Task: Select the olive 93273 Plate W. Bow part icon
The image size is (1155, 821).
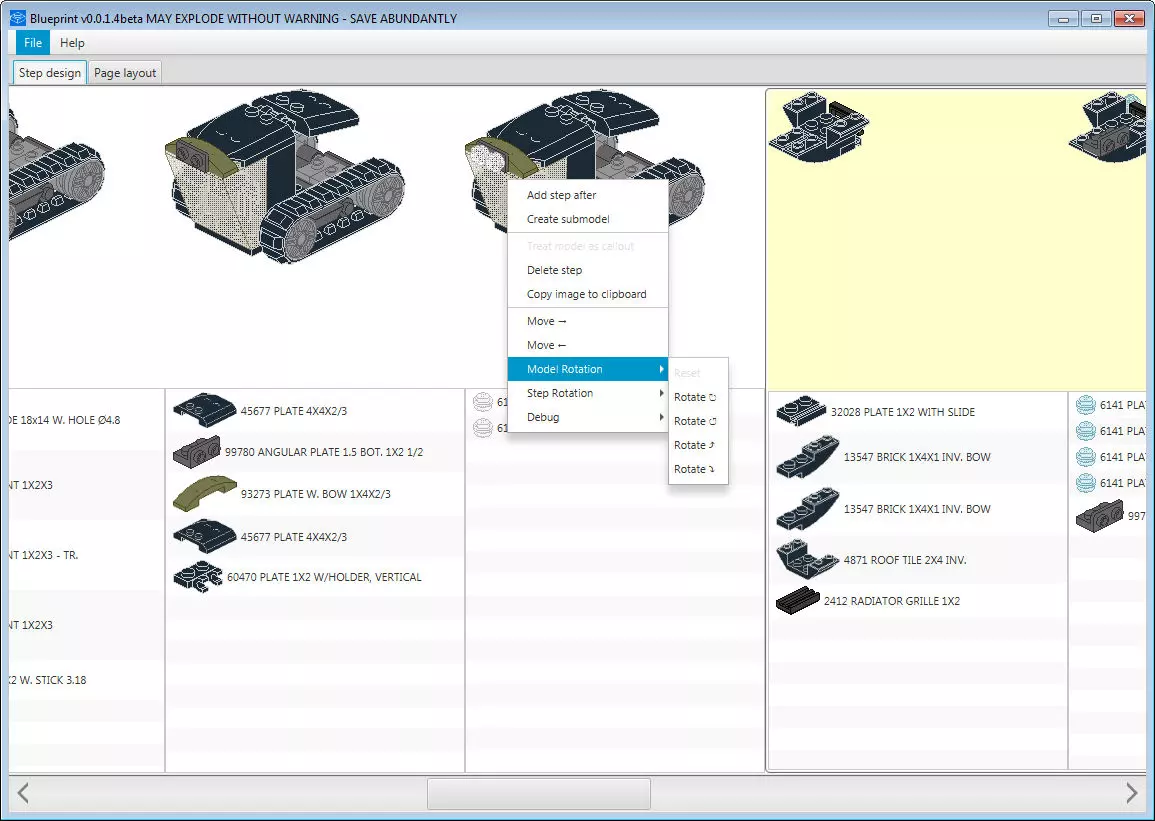Action: (205, 493)
